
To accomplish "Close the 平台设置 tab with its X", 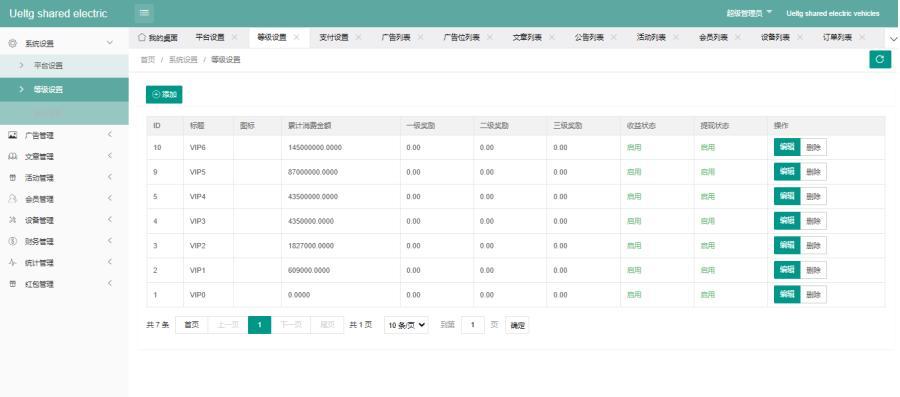I will [234, 37].
